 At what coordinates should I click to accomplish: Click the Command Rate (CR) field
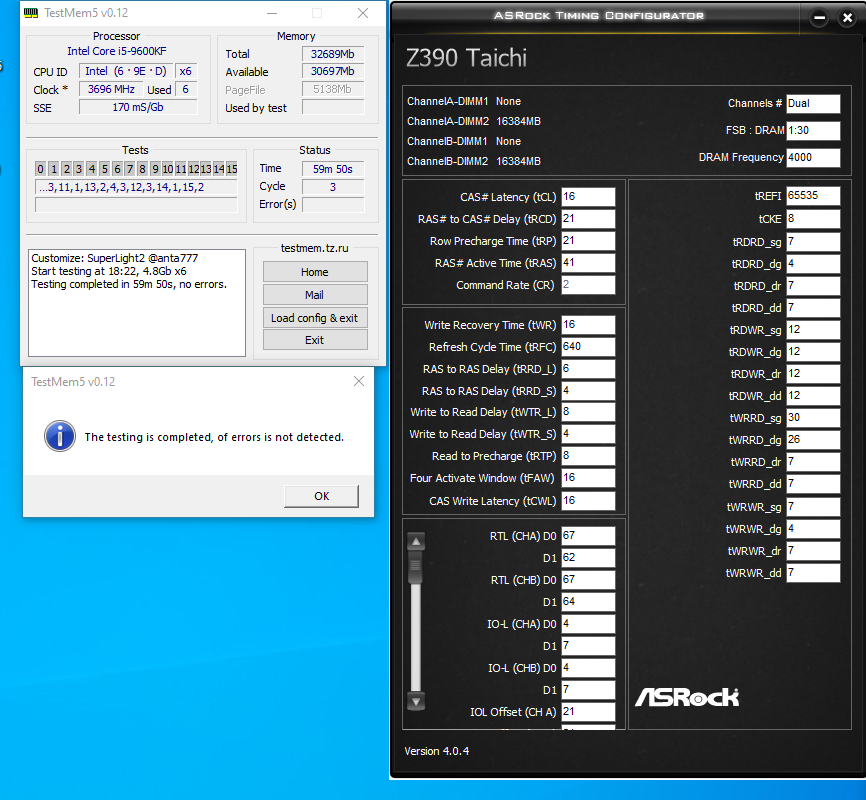(588, 285)
